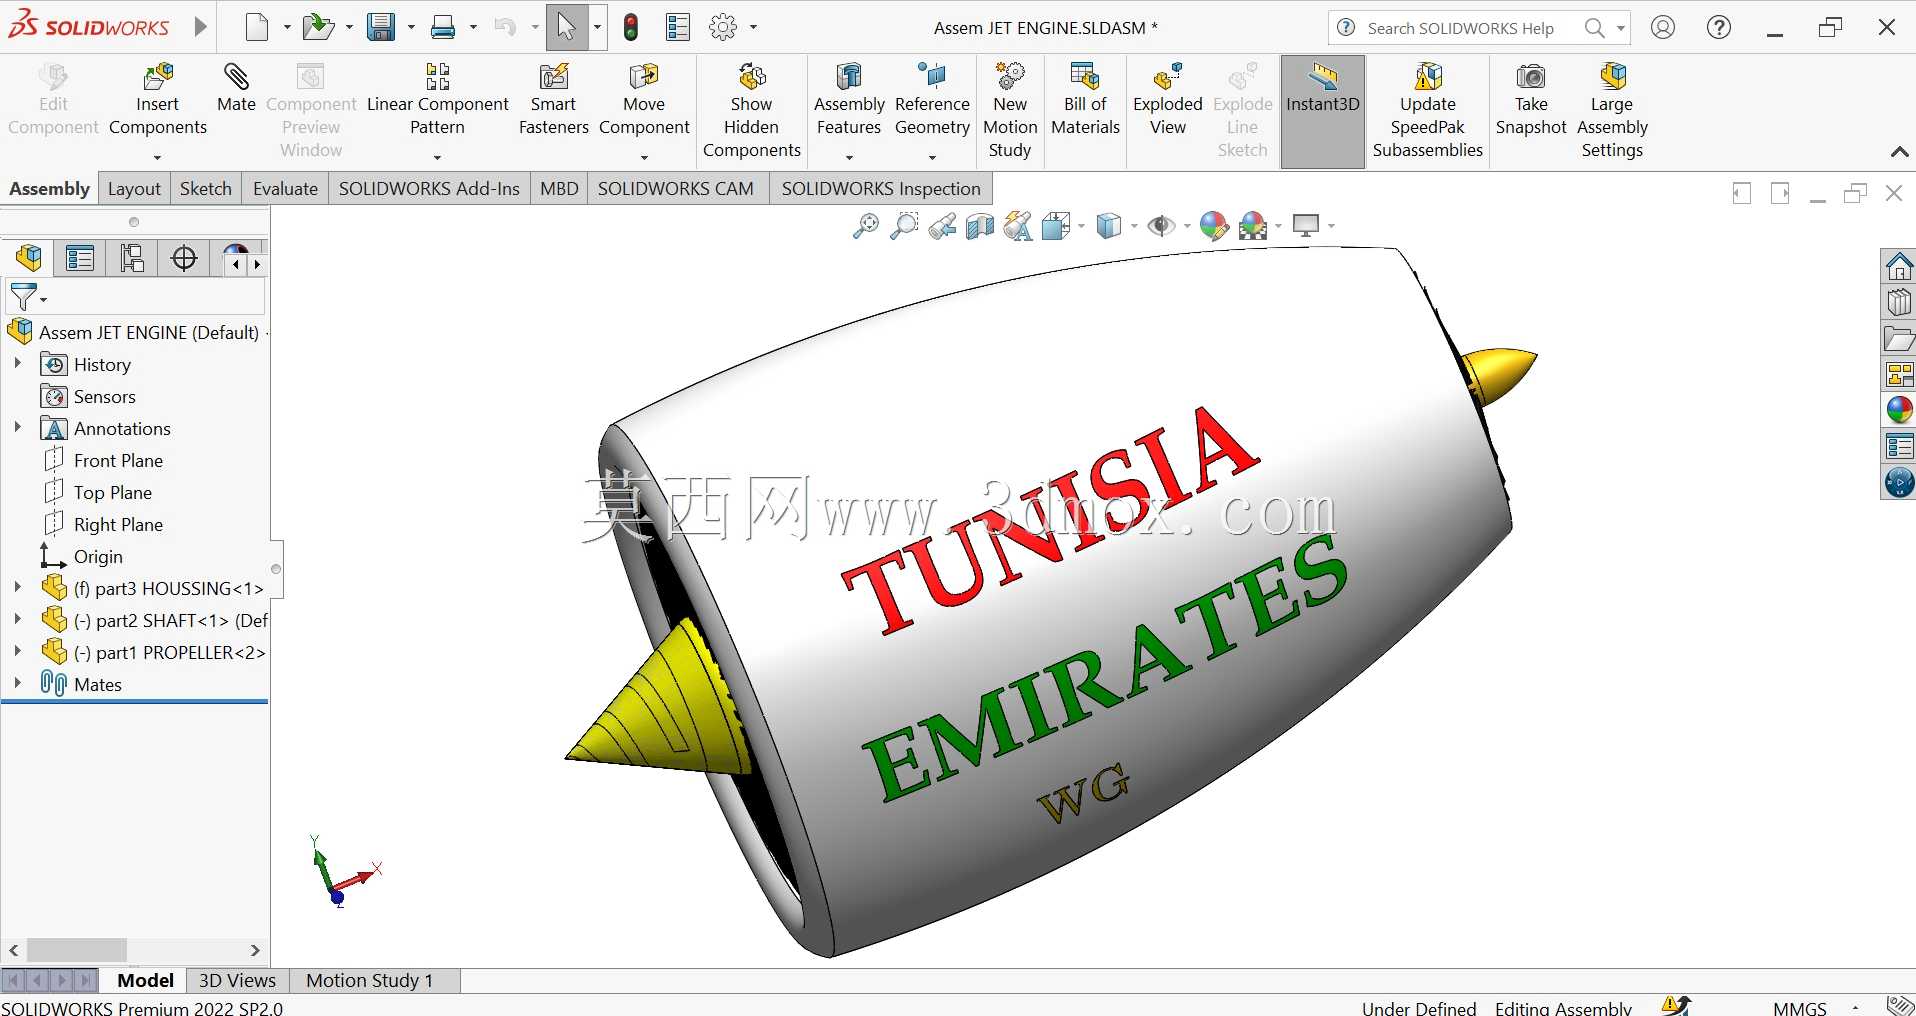This screenshot has width=1916, height=1016.
Task: Start a New Motion Study
Action: click(x=1010, y=110)
